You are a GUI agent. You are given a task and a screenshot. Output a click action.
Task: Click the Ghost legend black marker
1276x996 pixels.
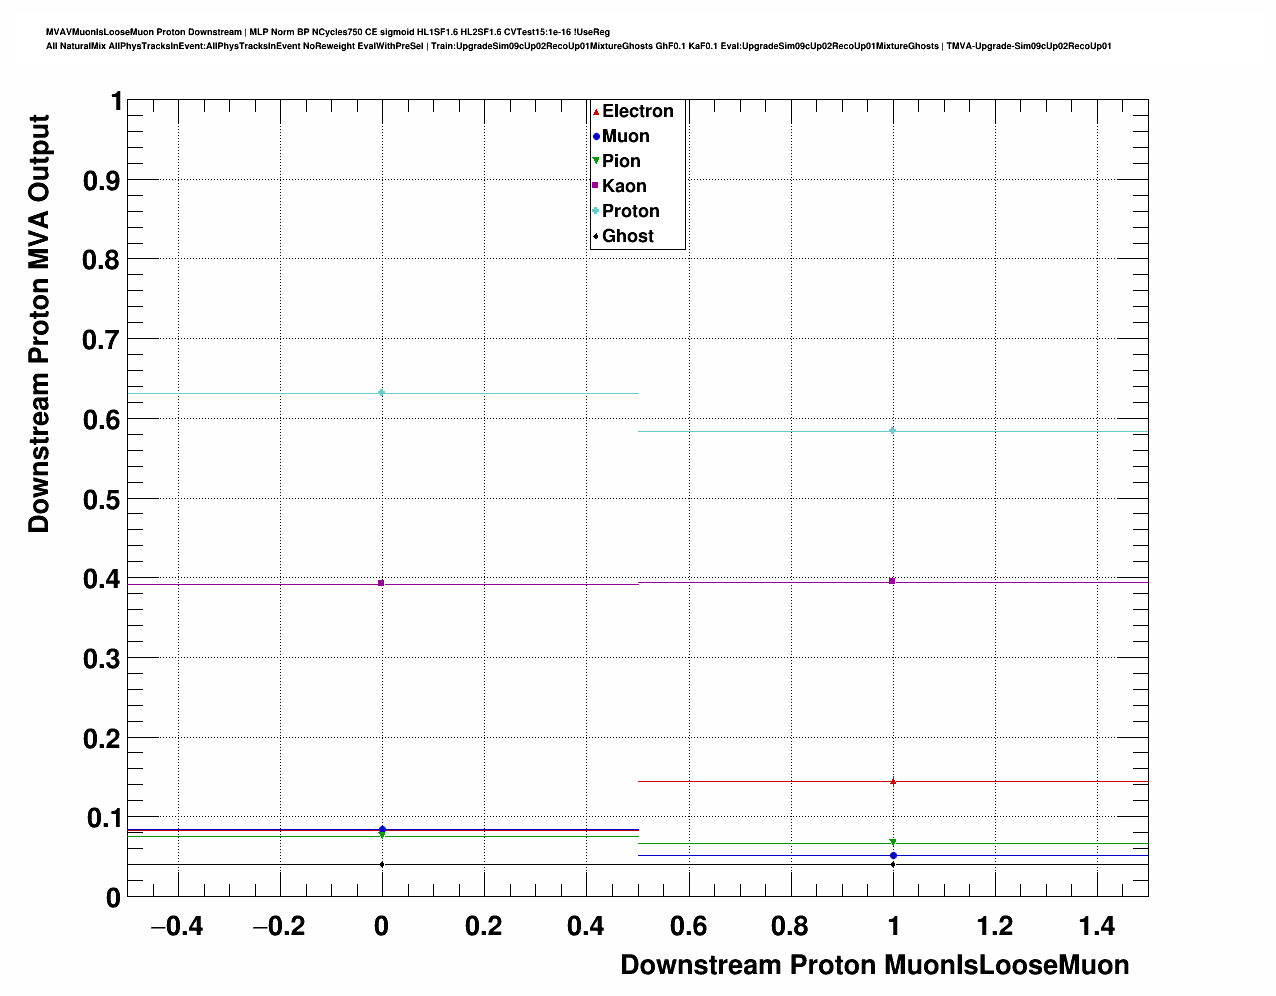[x=596, y=236]
